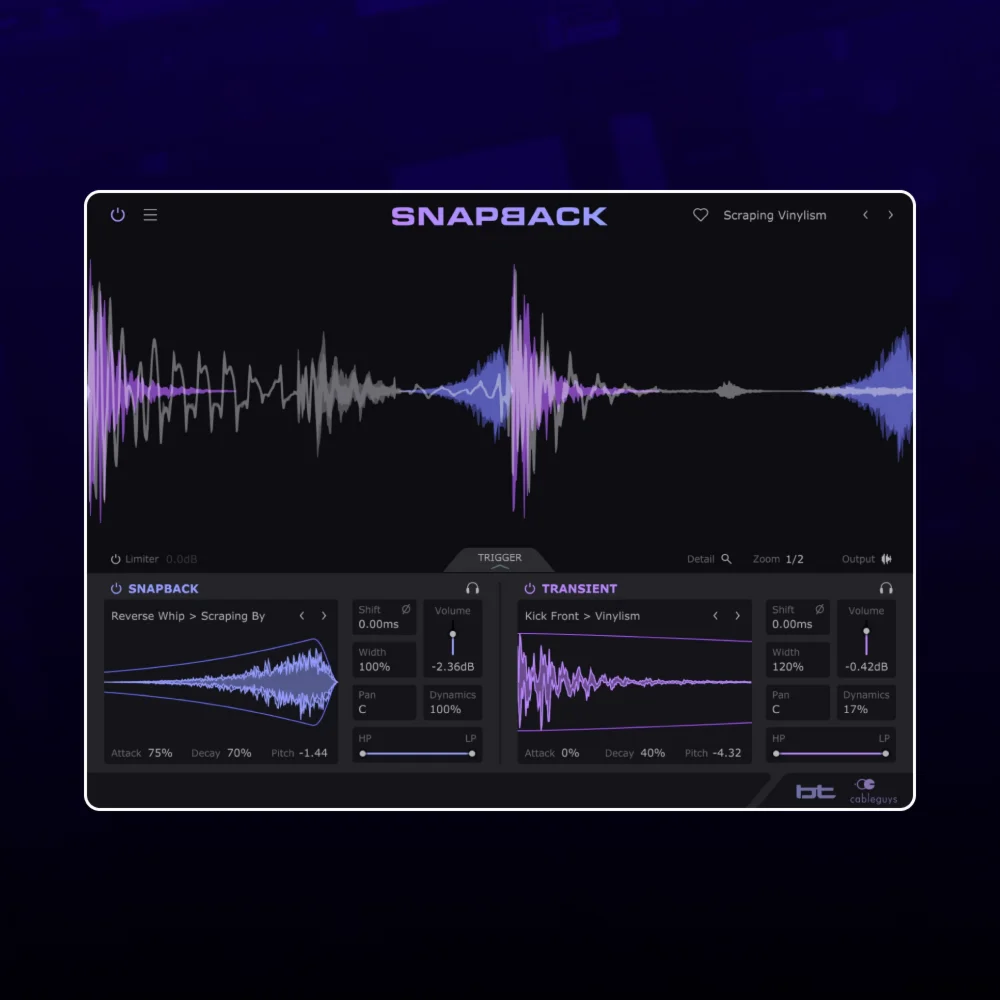Click the Detail magnifier icon
The width and height of the screenshot is (1000, 1000).
[726, 559]
